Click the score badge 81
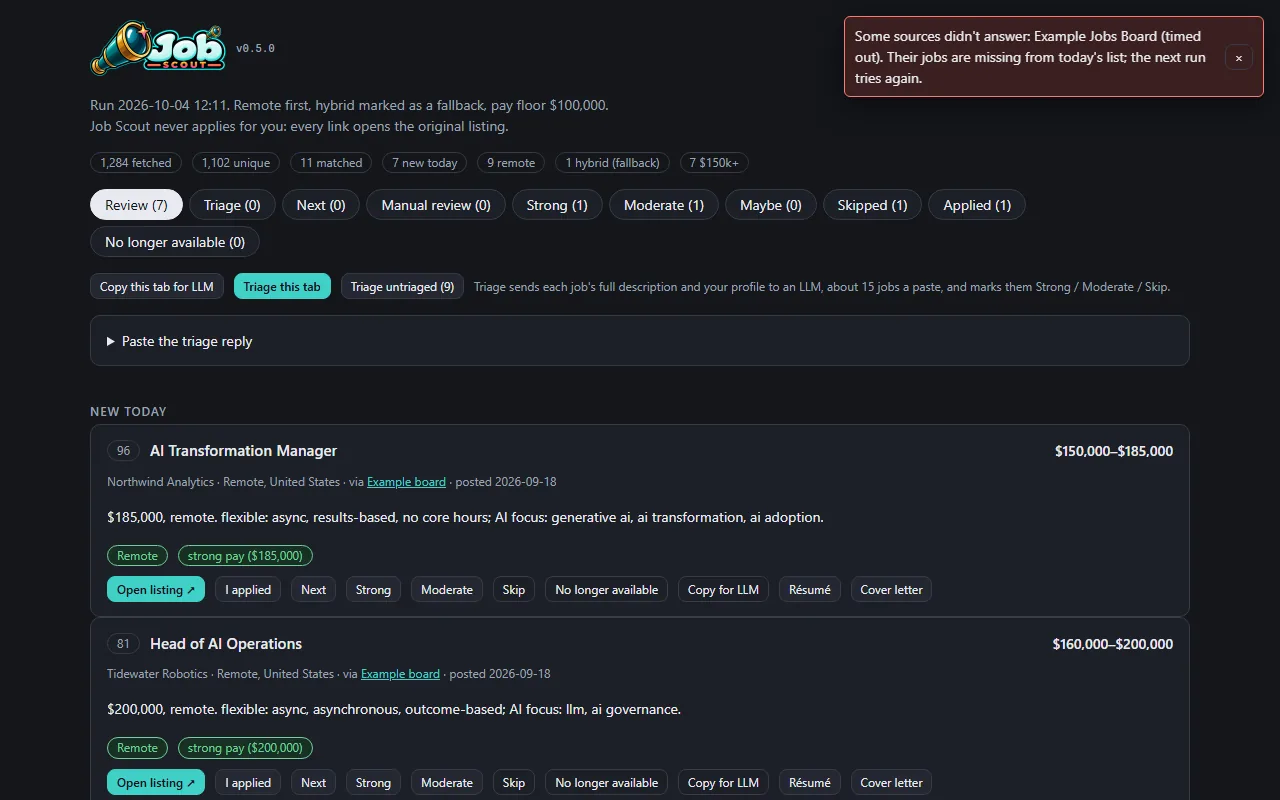Screen dimensions: 1280x800 point(123,644)
